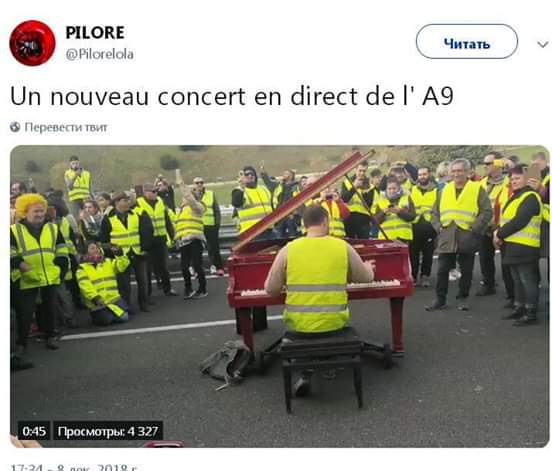Click the tweet text about A9 concert

pyautogui.click(x=232, y=96)
